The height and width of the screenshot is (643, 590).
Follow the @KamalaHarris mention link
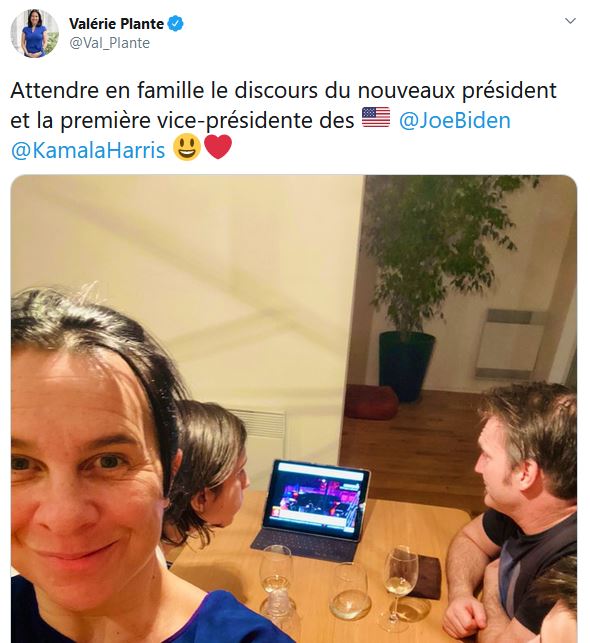[88, 150]
